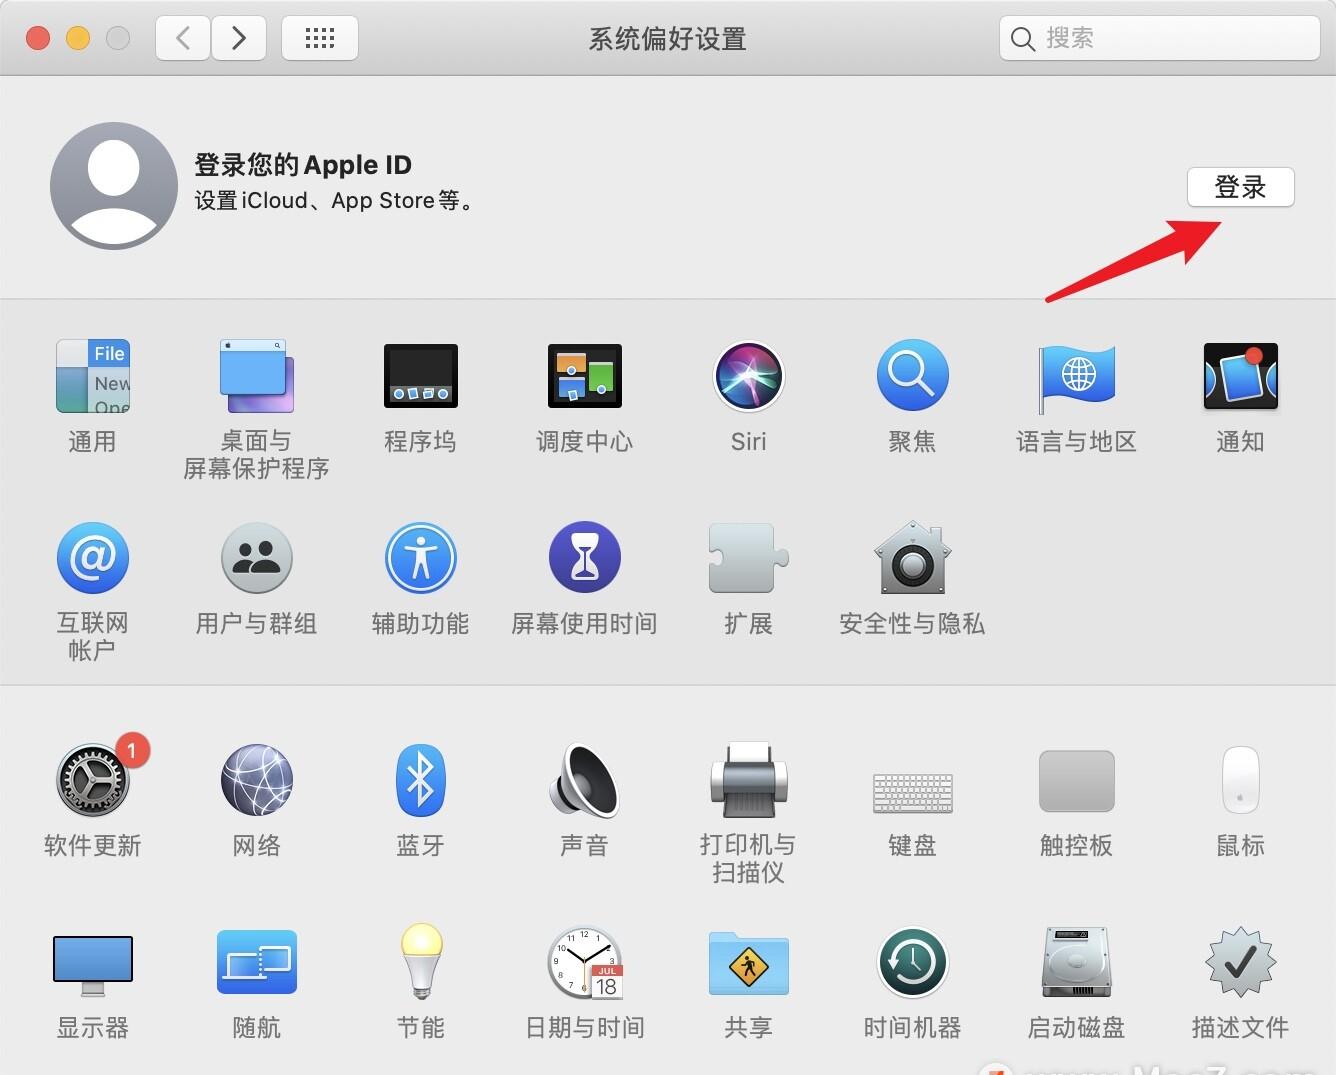Open 日期与时间 preferences

[x=584, y=962]
